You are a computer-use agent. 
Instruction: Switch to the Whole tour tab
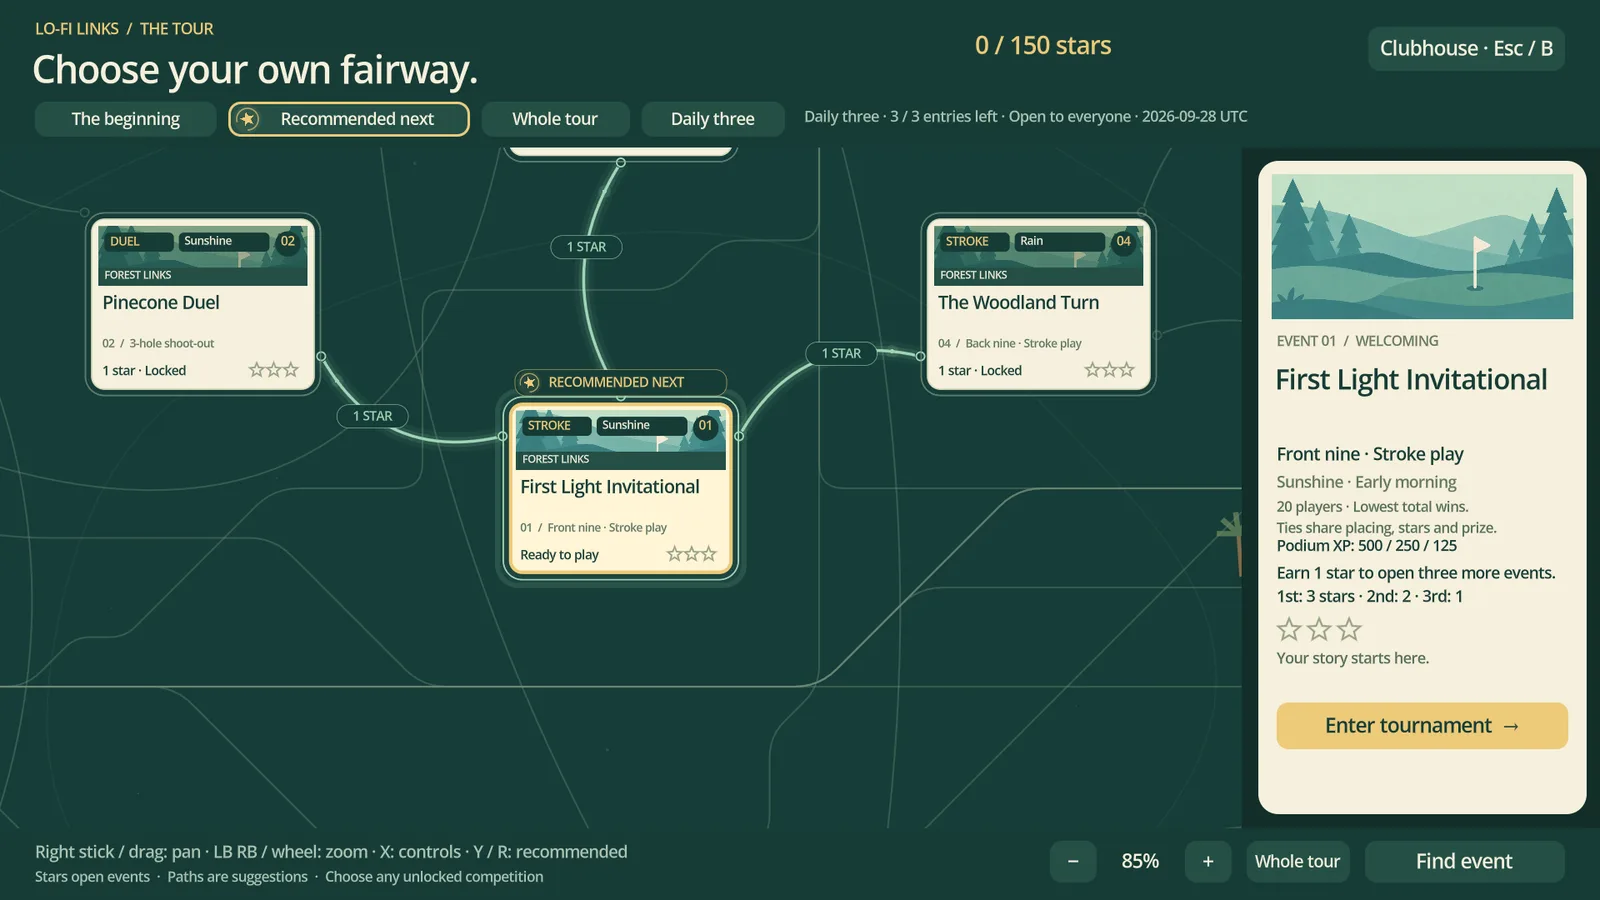(555, 119)
